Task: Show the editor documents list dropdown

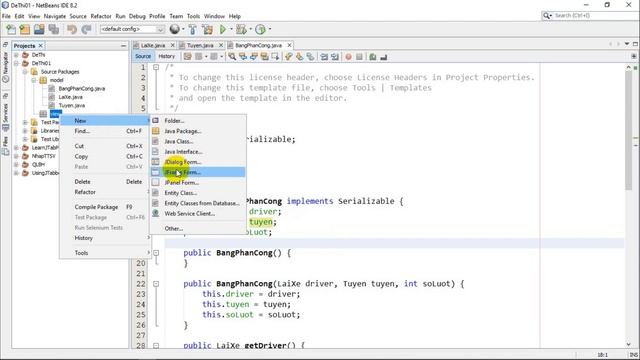Action: 627,44
